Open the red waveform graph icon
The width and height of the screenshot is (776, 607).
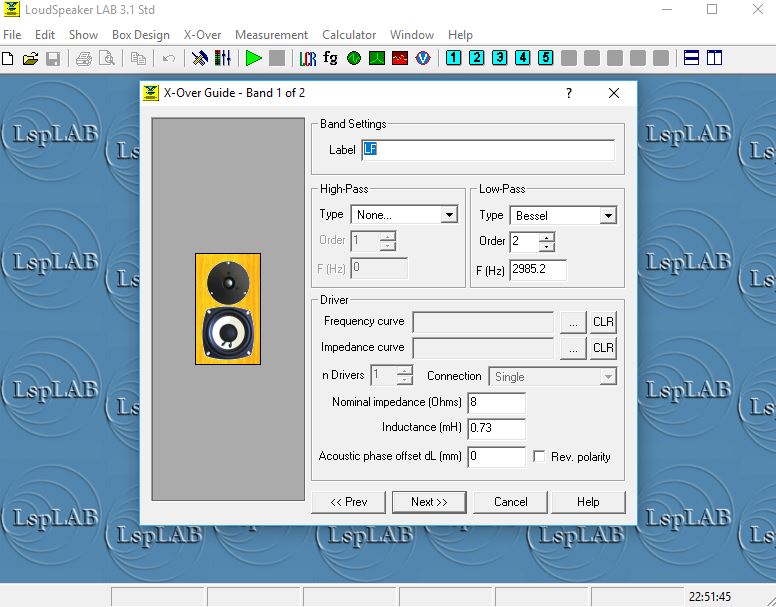(400, 58)
